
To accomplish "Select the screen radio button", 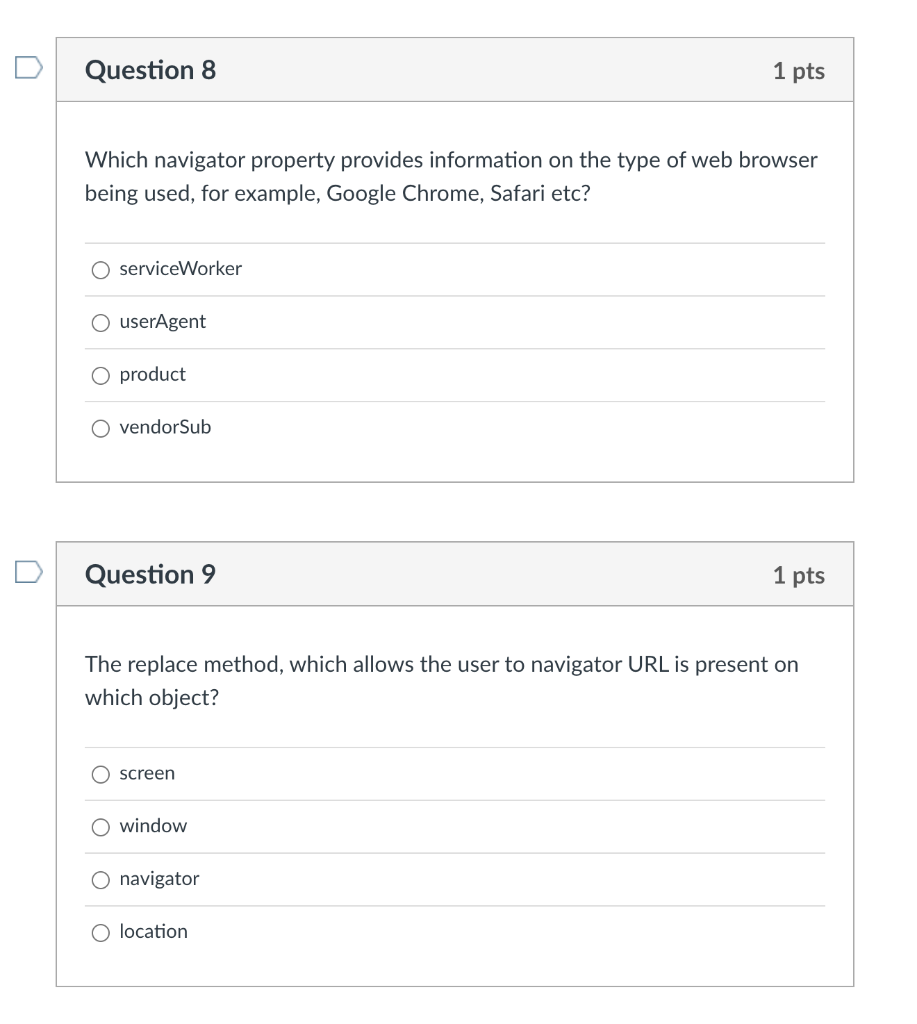I will coord(101,773).
